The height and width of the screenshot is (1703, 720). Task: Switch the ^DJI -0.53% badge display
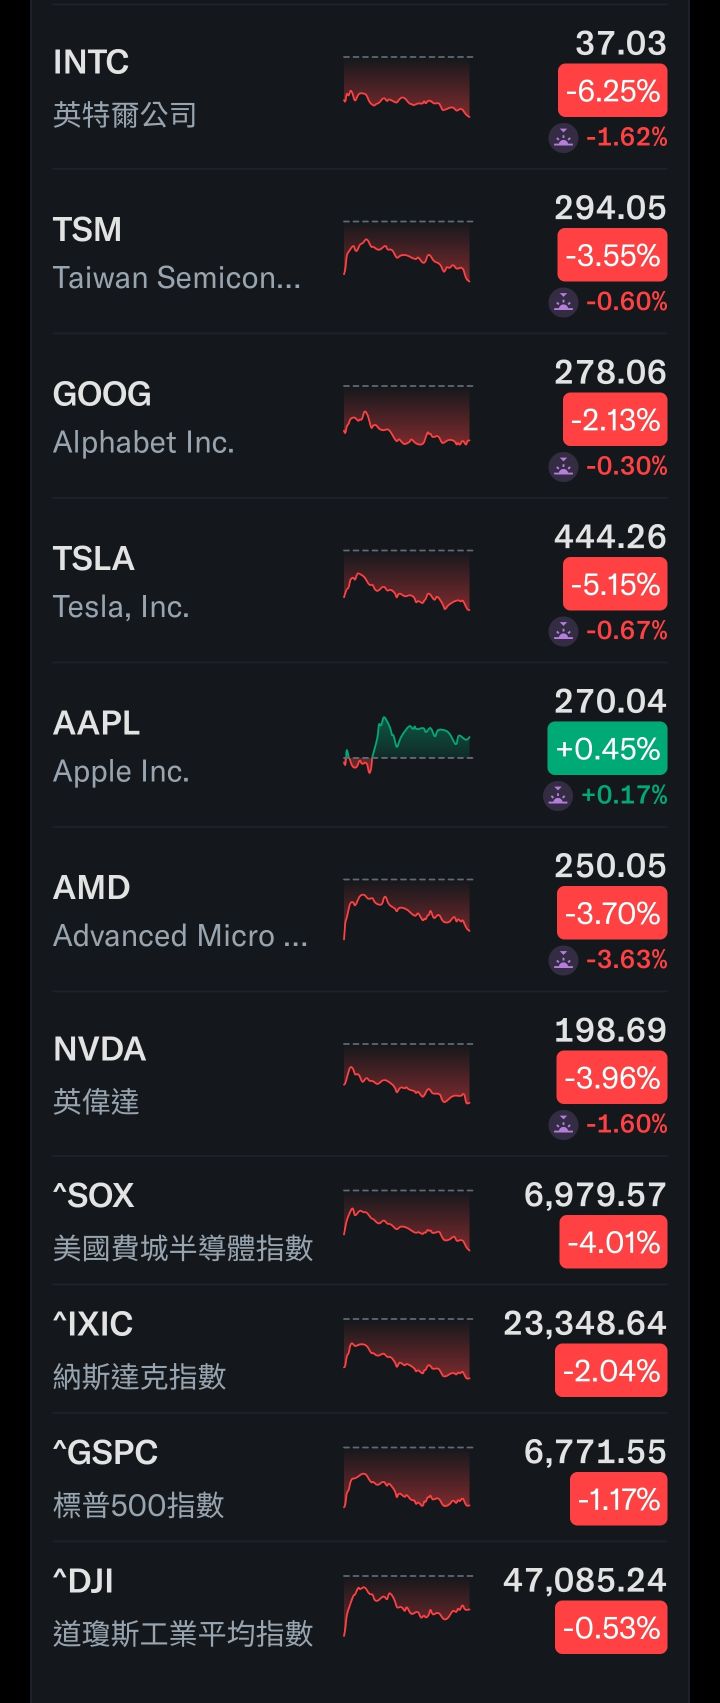coord(611,1628)
